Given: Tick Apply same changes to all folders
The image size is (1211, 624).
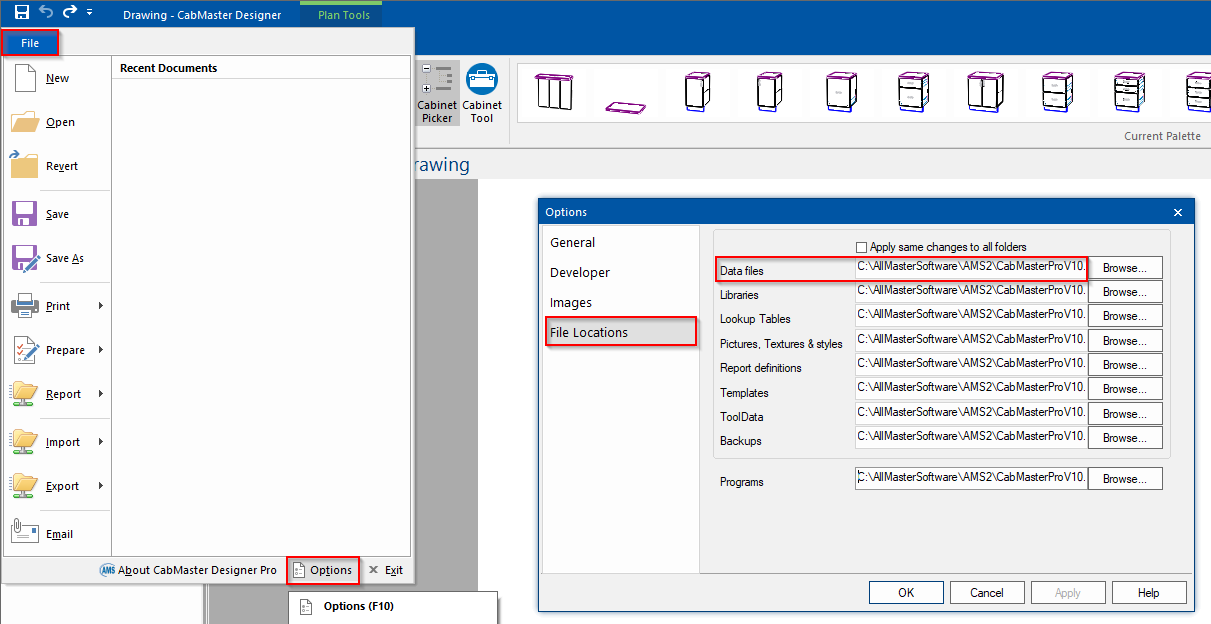Looking at the screenshot, I should [x=862, y=247].
